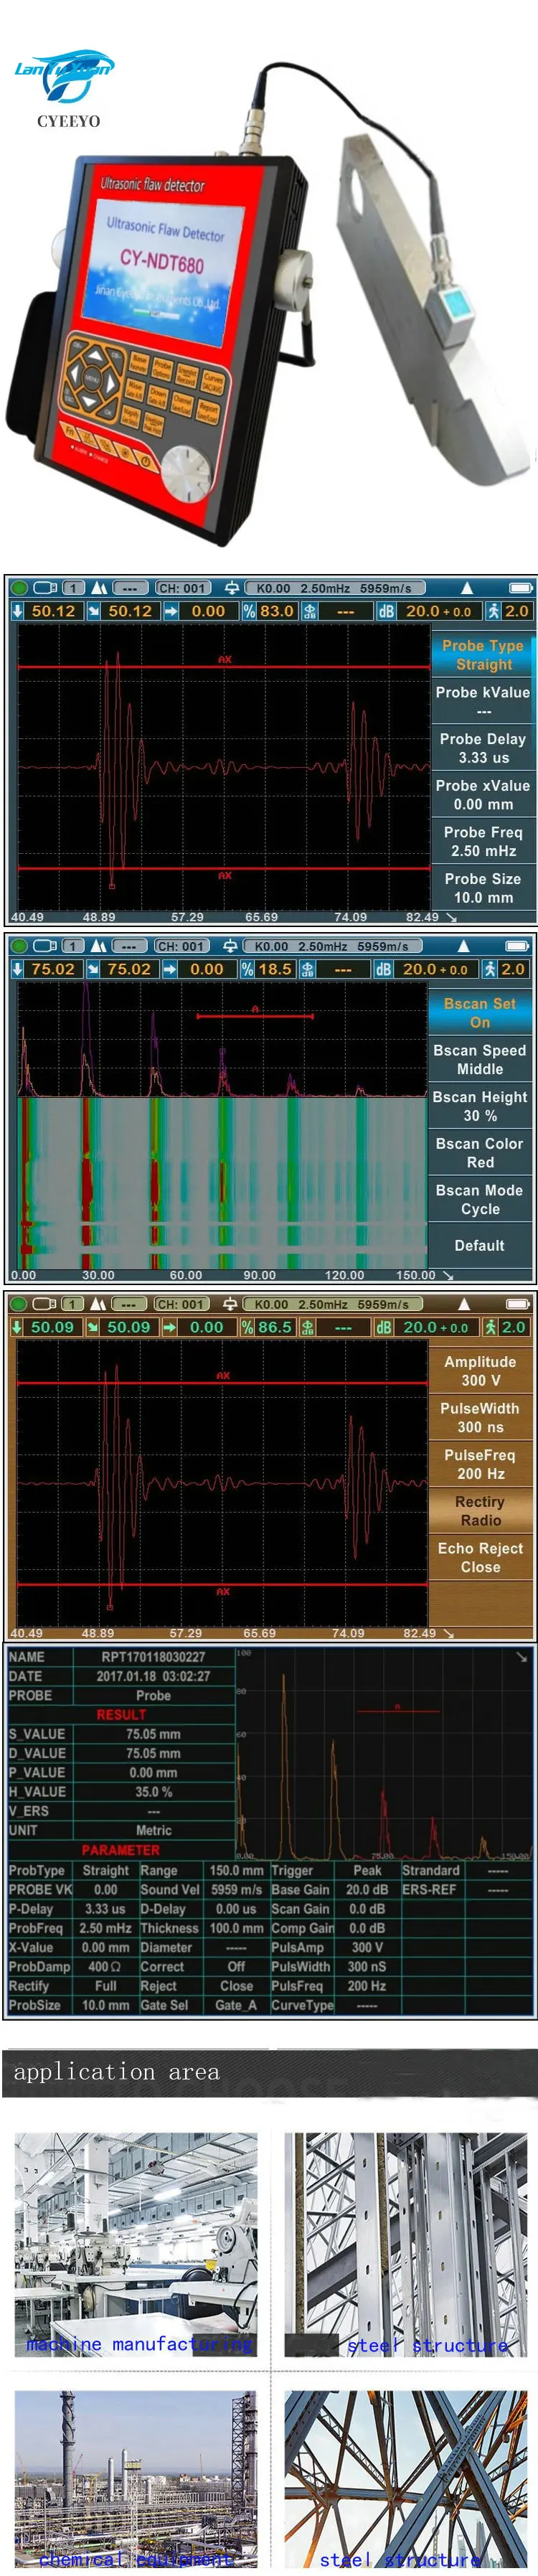Screen dimensions: 538x2576
Task: Click alarm triangle icon on Probe Type screen
Action: click(x=467, y=588)
